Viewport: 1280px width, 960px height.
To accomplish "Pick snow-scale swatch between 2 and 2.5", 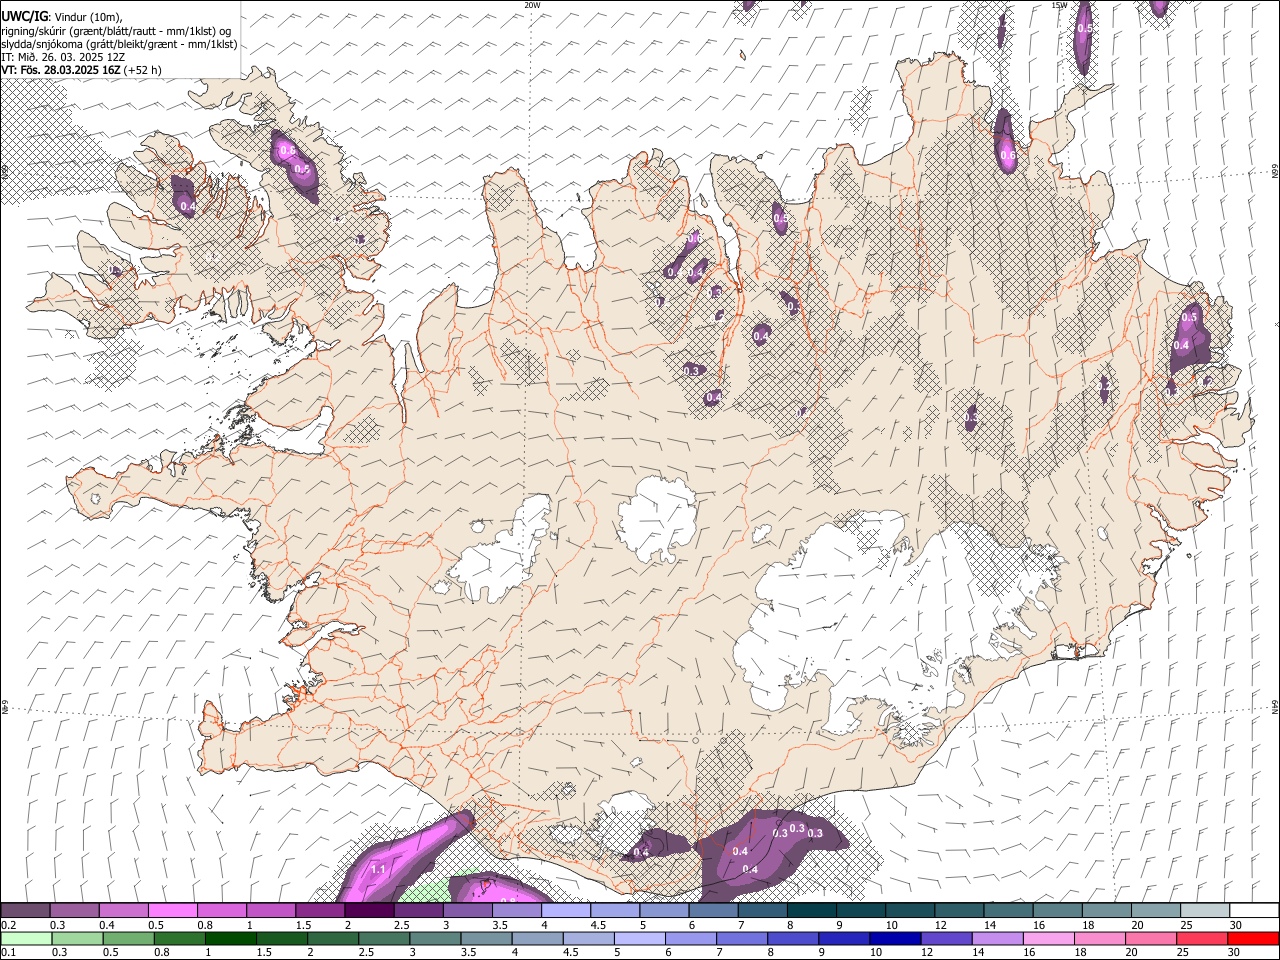I will 369,910.
